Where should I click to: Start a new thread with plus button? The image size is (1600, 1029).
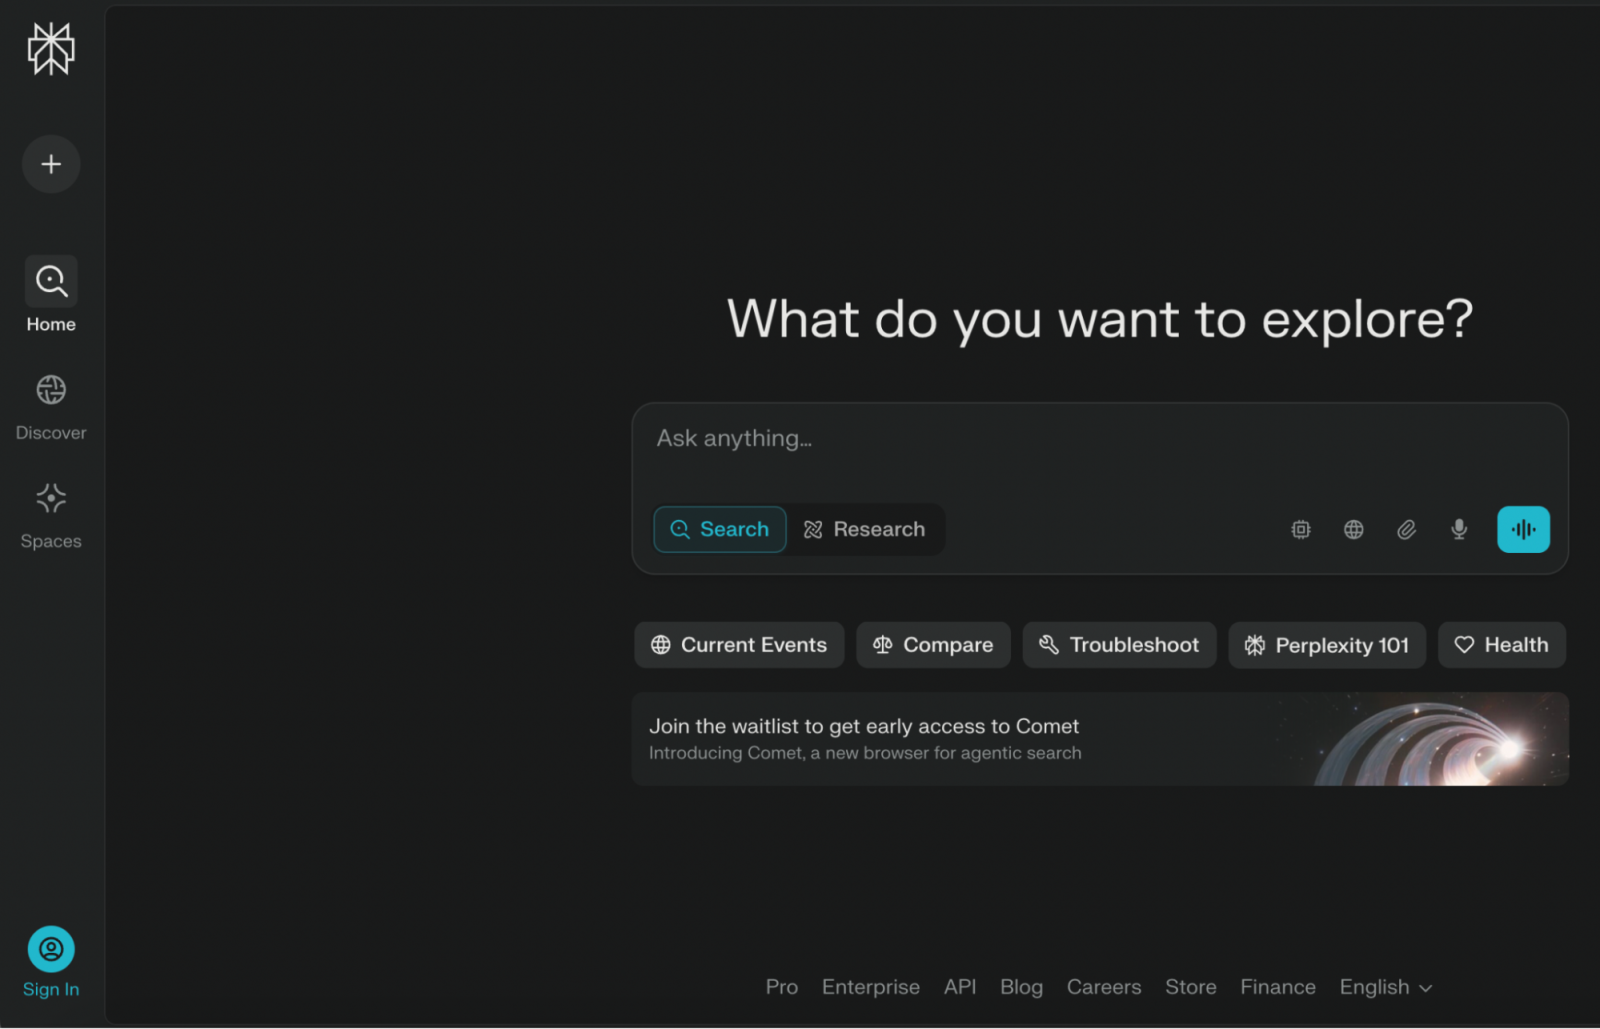[51, 164]
